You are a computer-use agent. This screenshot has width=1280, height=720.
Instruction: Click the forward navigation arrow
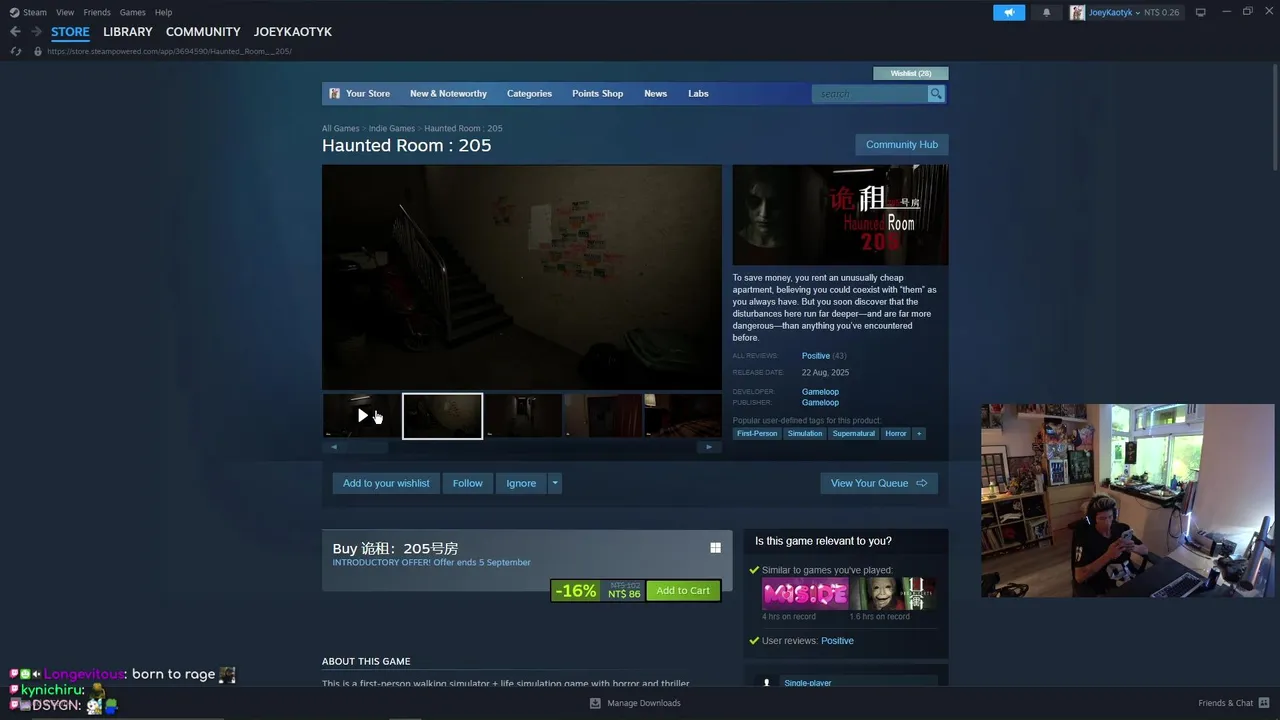[36, 32]
